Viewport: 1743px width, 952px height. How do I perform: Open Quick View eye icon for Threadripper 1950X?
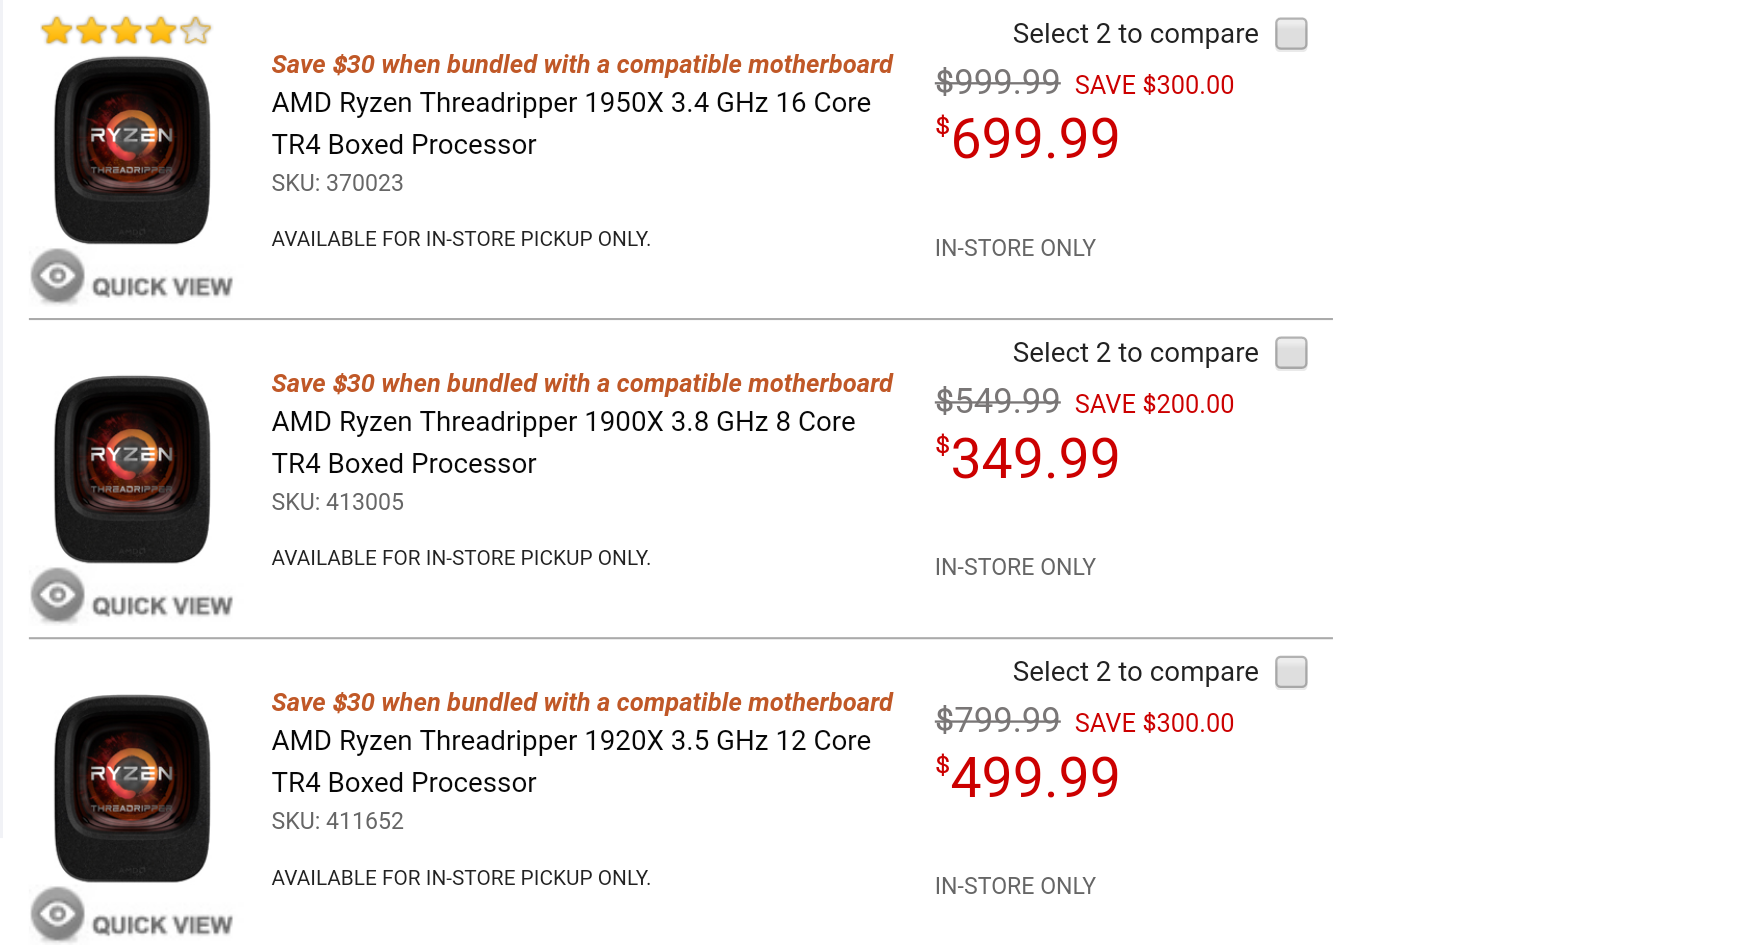(x=57, y=277)
